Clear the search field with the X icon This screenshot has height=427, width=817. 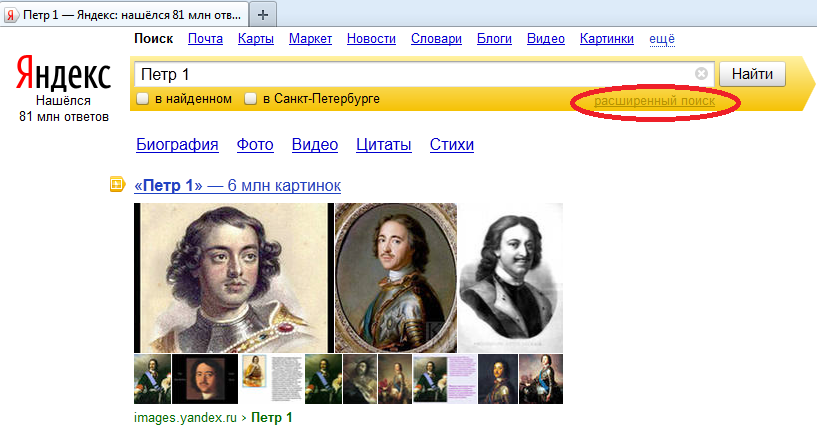click(x=701, y=74)
